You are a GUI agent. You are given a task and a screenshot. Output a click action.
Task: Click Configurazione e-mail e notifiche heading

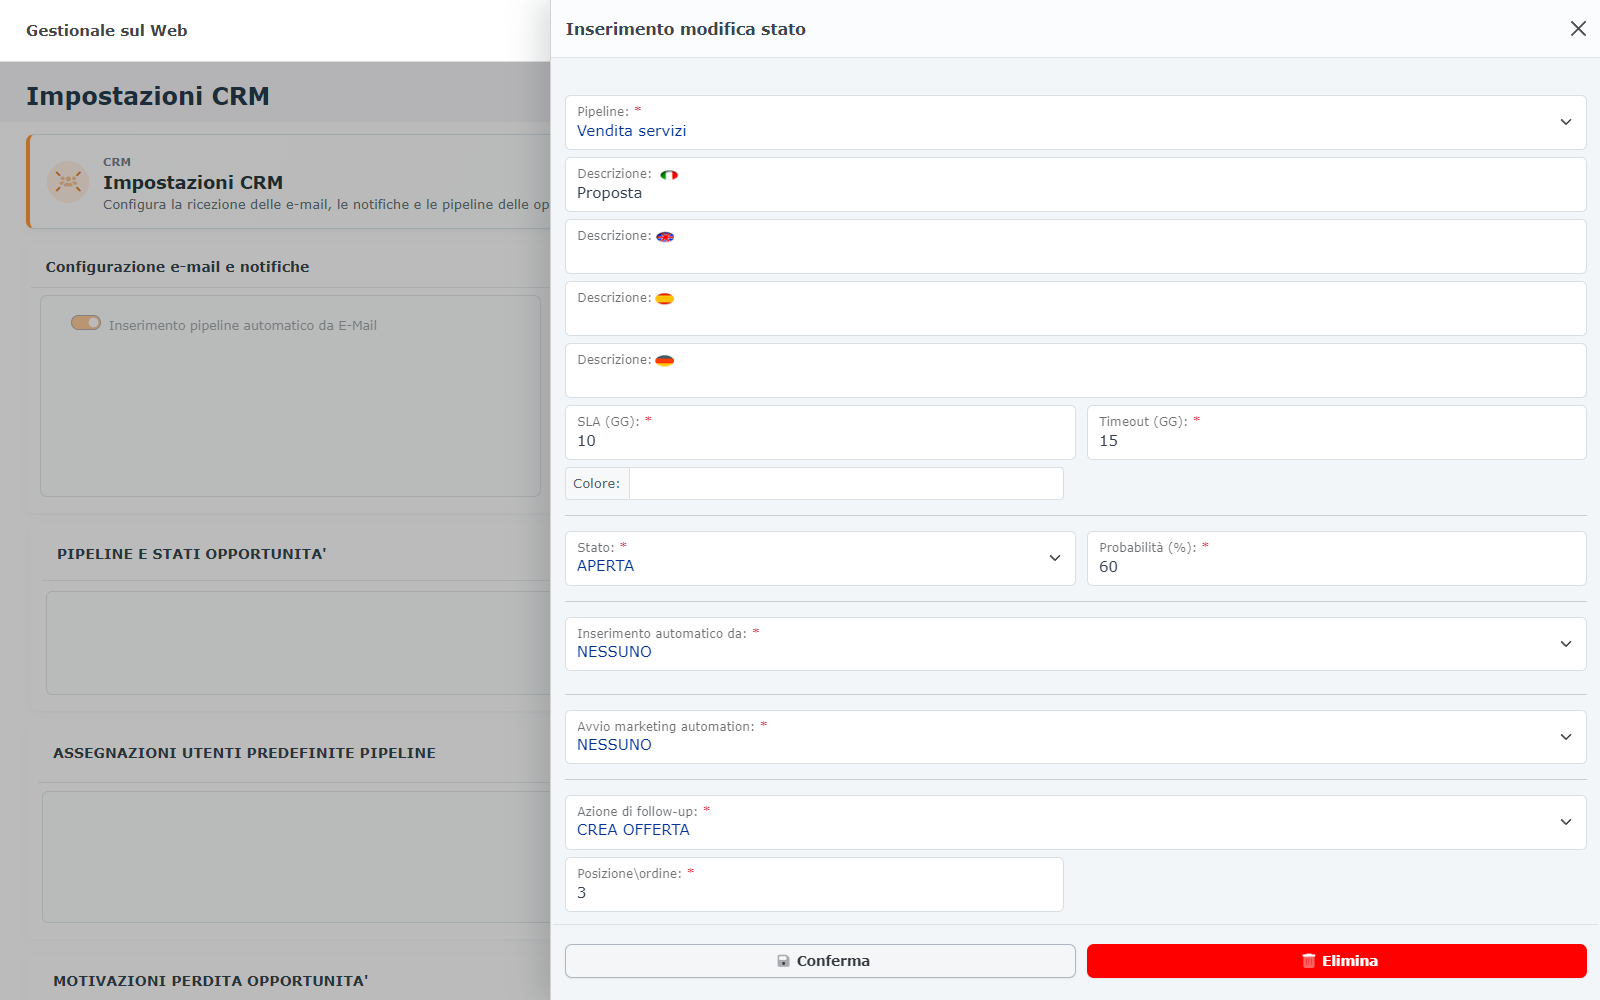pyautogui.click(x=177, y=267)
